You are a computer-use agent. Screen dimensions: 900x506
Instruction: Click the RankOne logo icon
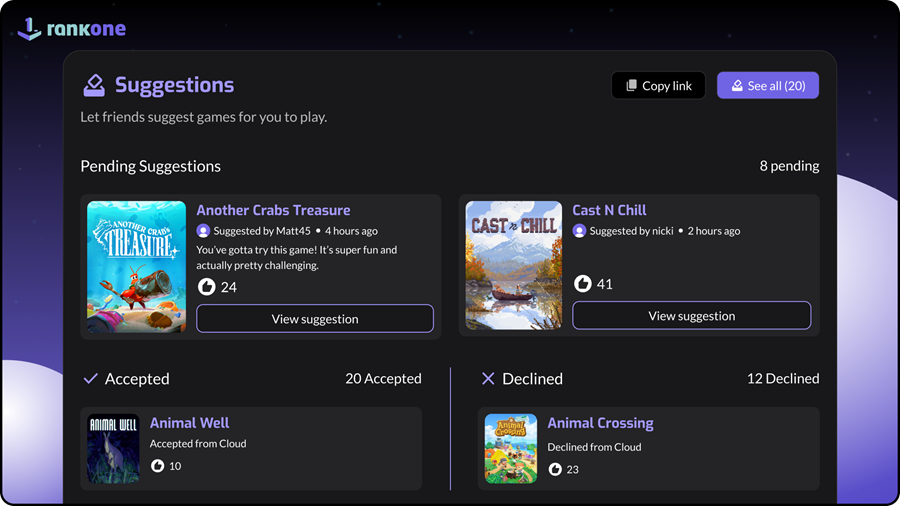31,29
